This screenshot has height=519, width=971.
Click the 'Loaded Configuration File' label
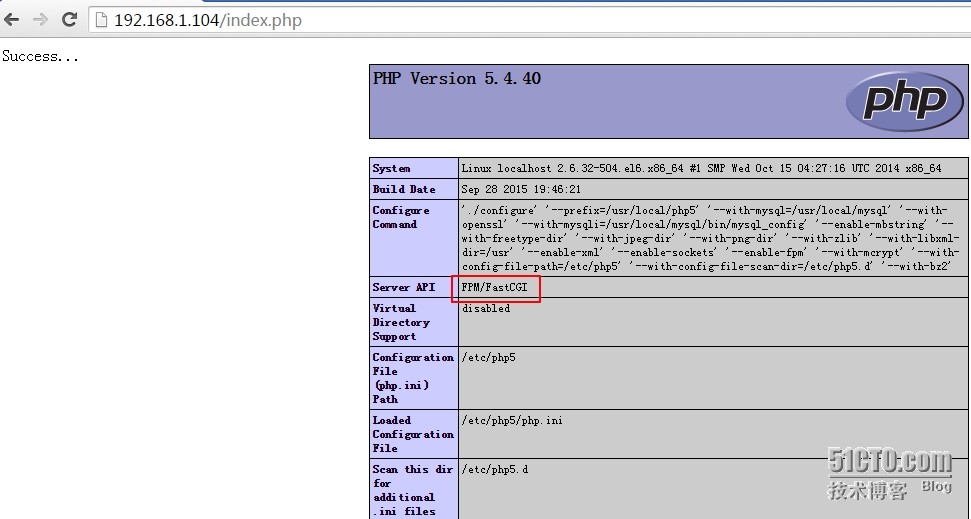click(x=413, y=434)
